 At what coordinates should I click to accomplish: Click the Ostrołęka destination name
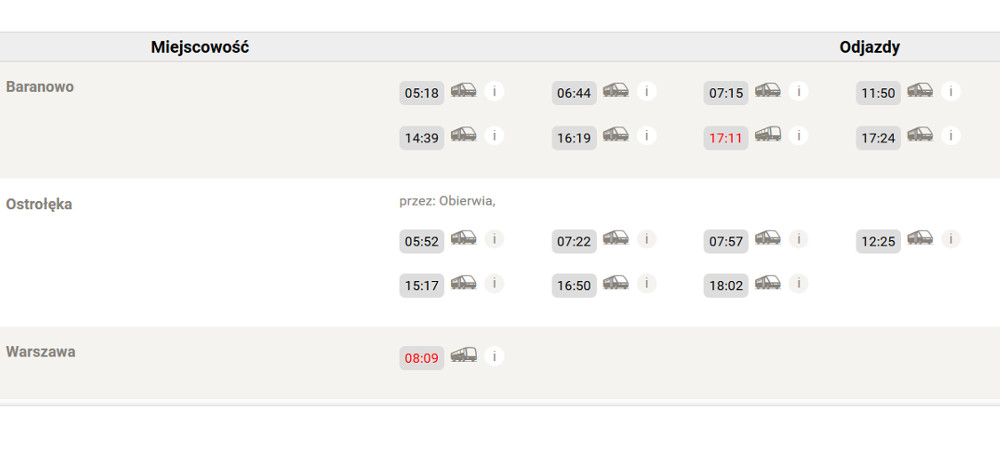(x=39, y=204)
